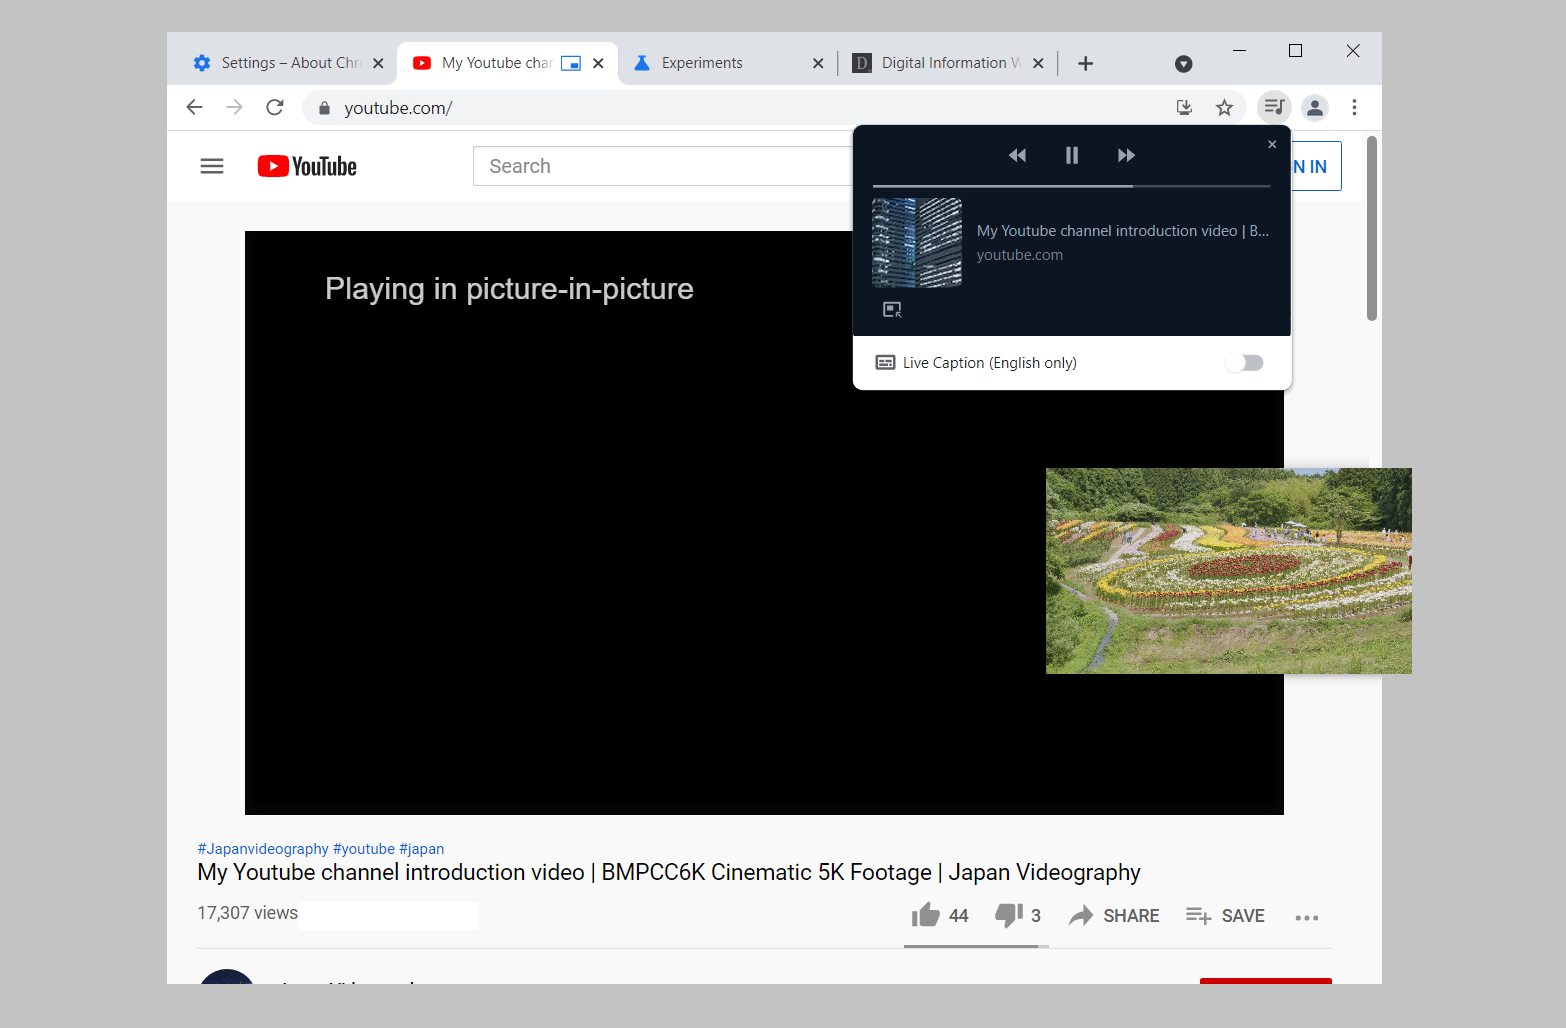Close the Experiments tab
This screenshot has width=1566, height=1028.
[x=818, y=63]
